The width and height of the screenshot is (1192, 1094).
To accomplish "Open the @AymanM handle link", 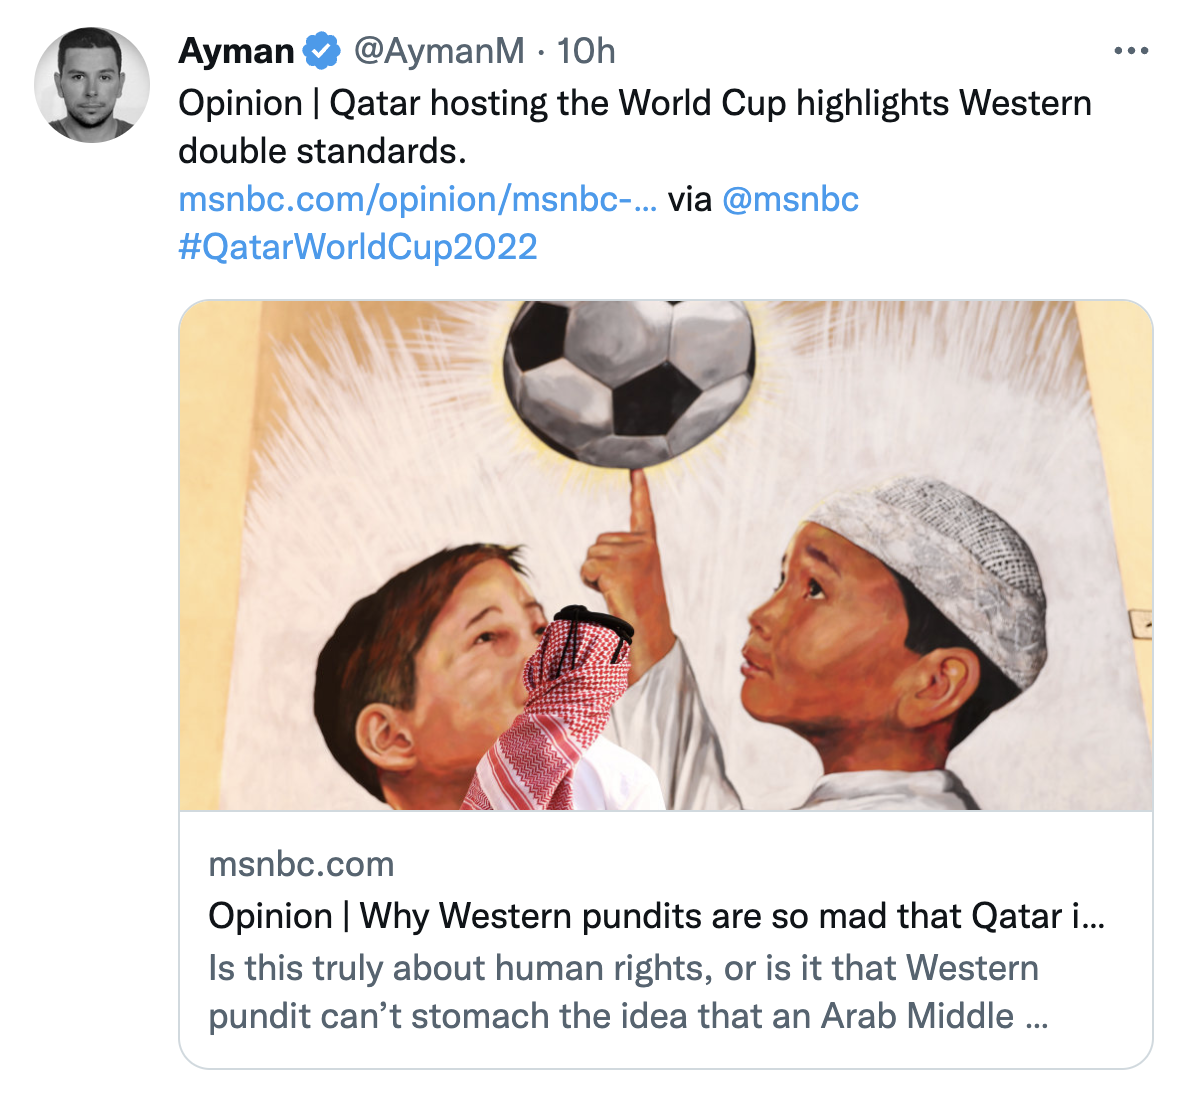I will (x=439, y=51).
